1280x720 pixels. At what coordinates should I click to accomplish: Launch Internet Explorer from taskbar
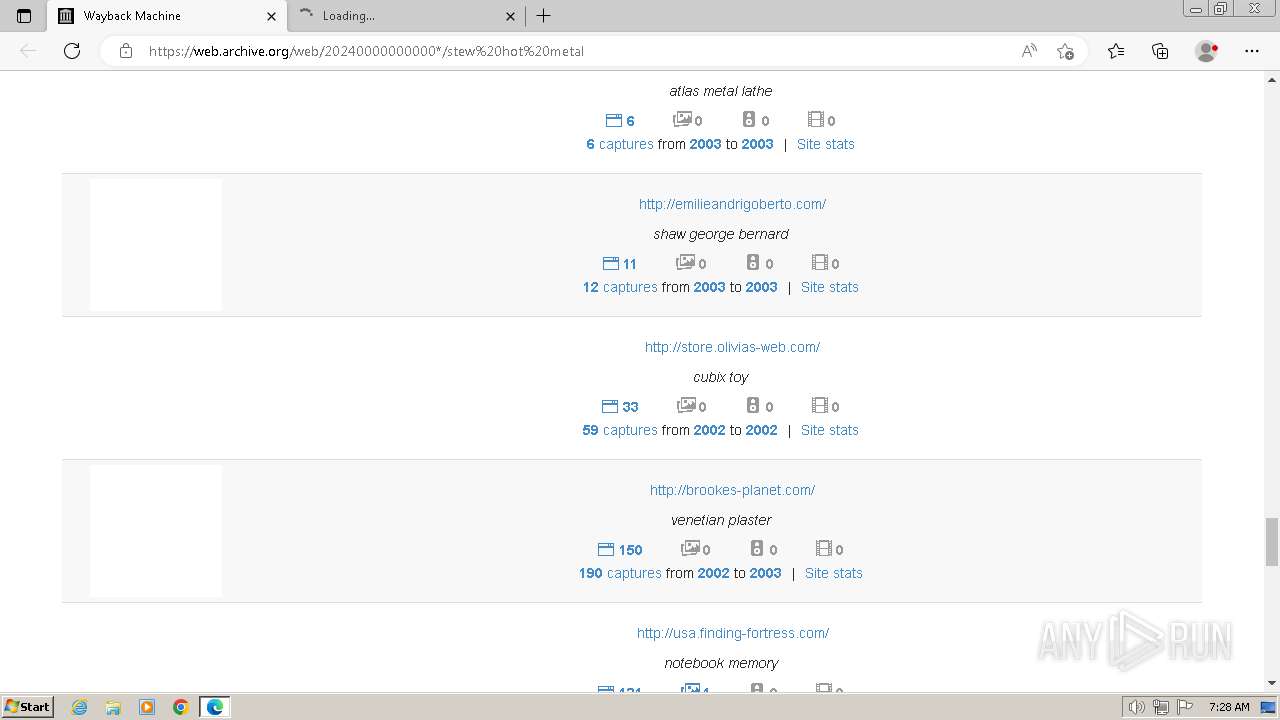tap(80, 707)
